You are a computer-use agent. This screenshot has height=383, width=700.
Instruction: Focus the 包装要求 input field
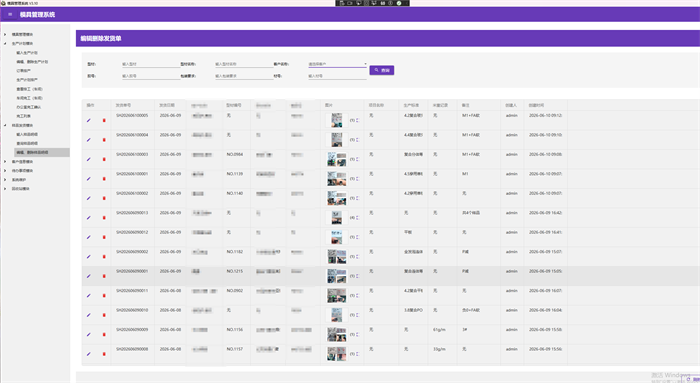coord(243,76)
